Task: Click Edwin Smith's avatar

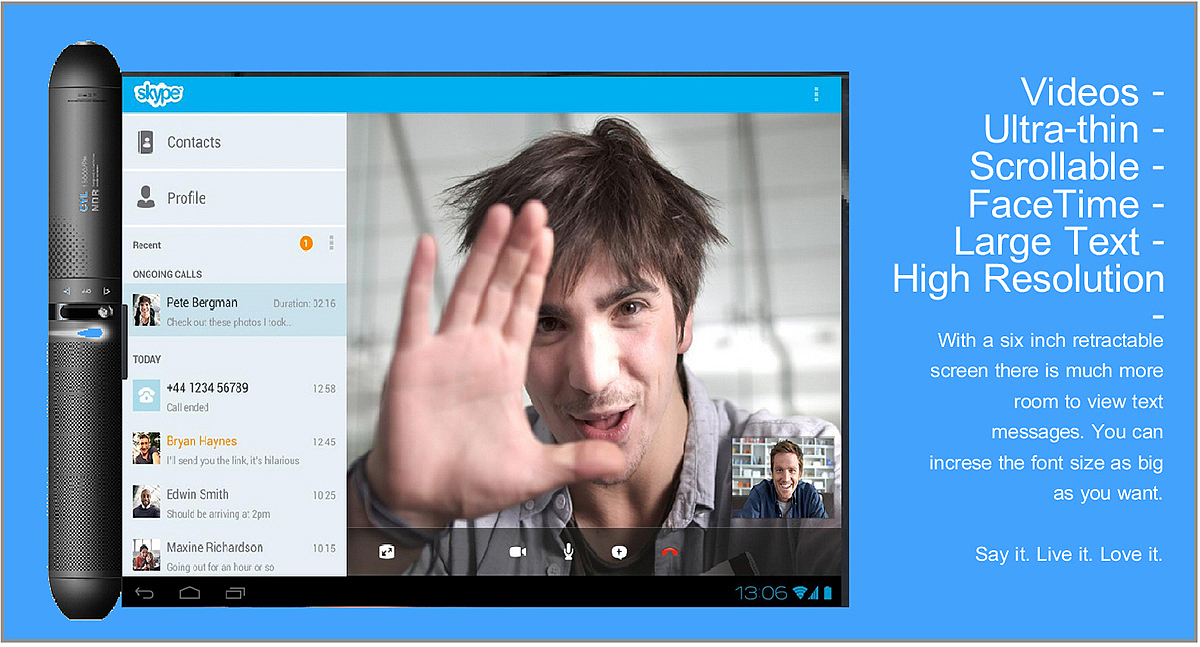Action: [x=146, y=502]
